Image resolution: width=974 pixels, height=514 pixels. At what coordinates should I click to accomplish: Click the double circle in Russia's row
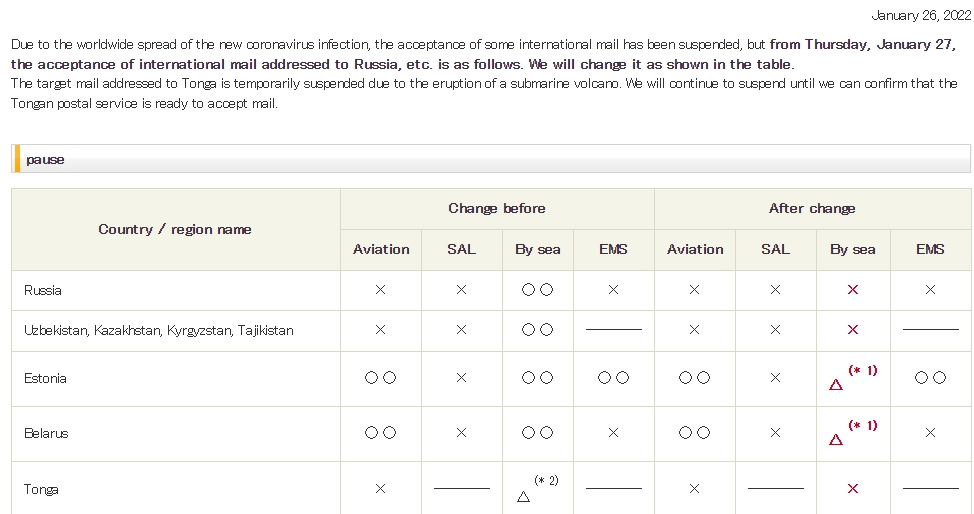pyautogui.click(x=537, y=290)
